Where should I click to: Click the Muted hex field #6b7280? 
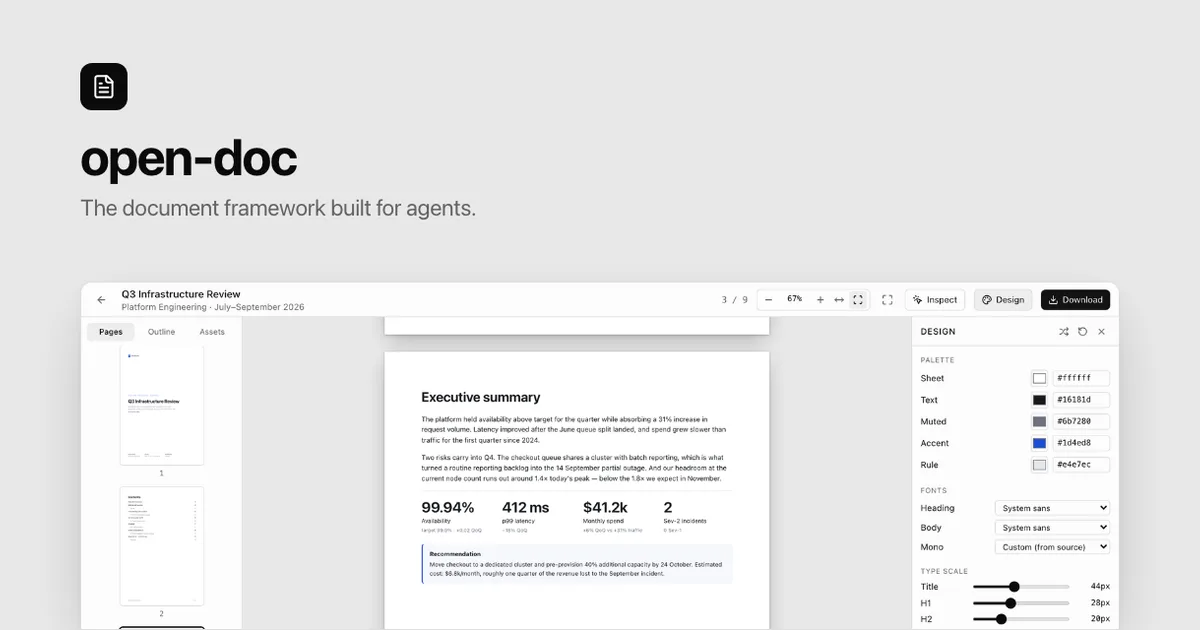pos(1081,422)
